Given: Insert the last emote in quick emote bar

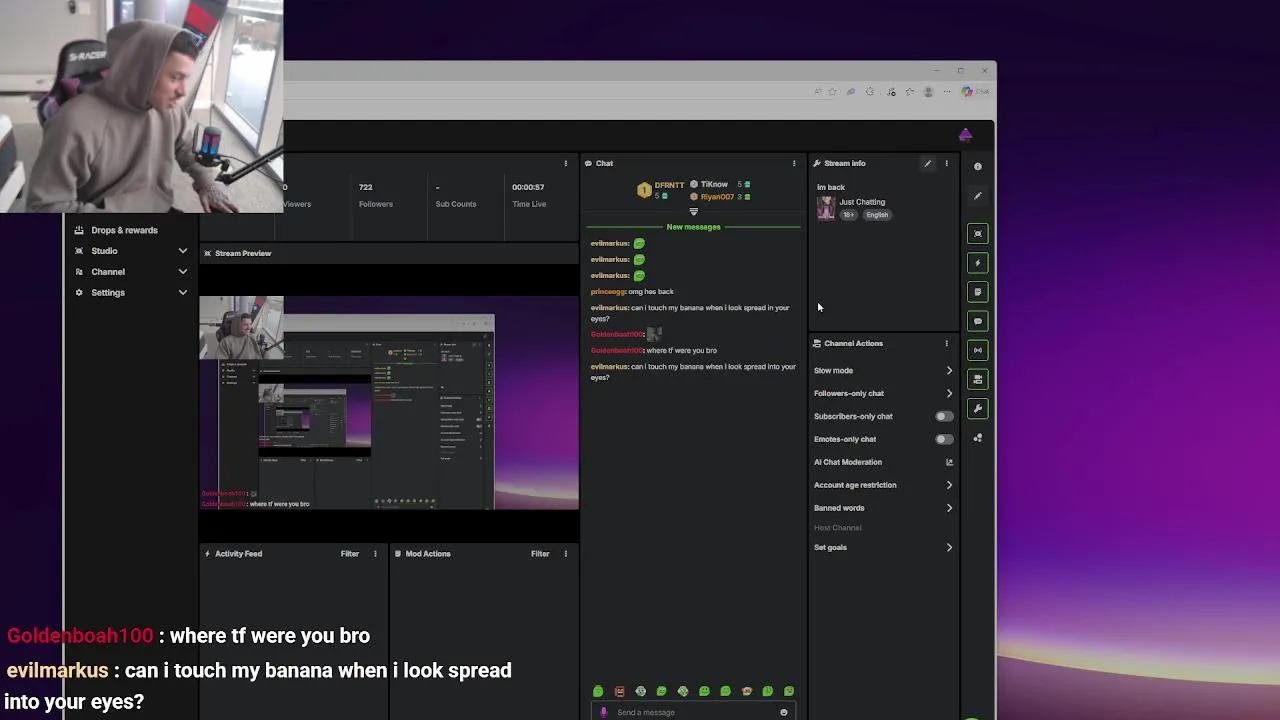Looking at the screenshot, I should (x=789, y=691).
